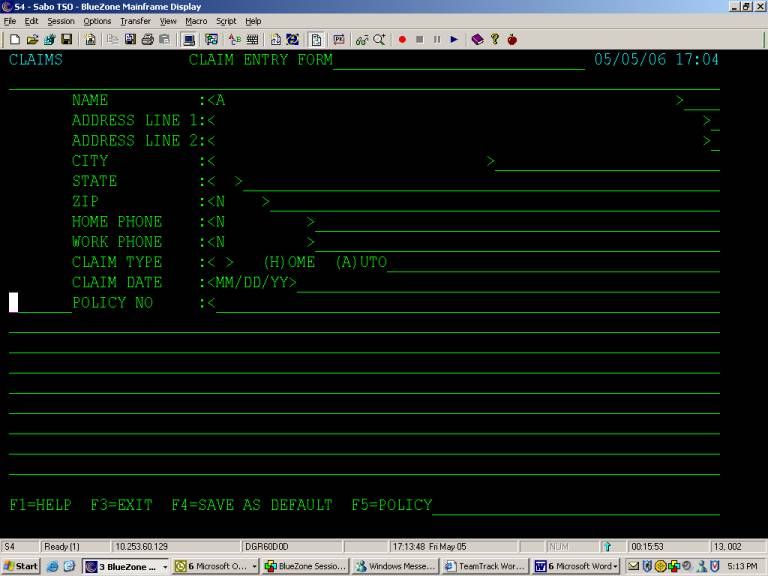Click the Save floppy disk icon
The image size is (768, 576).
(67, 40)
